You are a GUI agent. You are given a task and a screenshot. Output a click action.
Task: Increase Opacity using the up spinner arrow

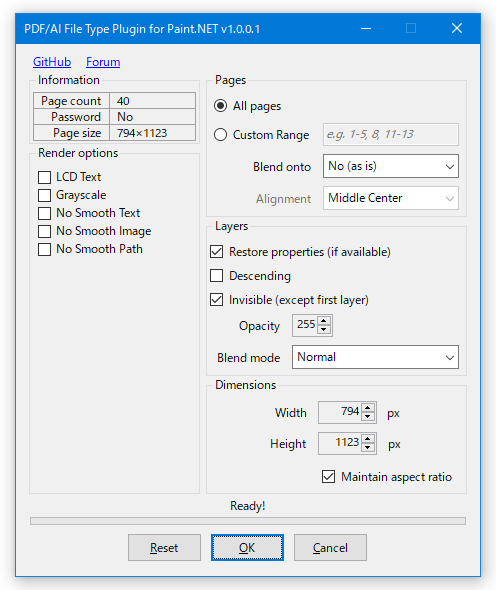coord(324,321)
